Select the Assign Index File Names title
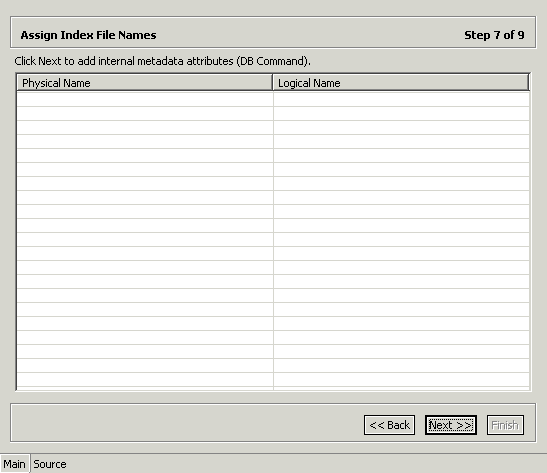This screenshot has height=473, width=547. click(88, 35)
